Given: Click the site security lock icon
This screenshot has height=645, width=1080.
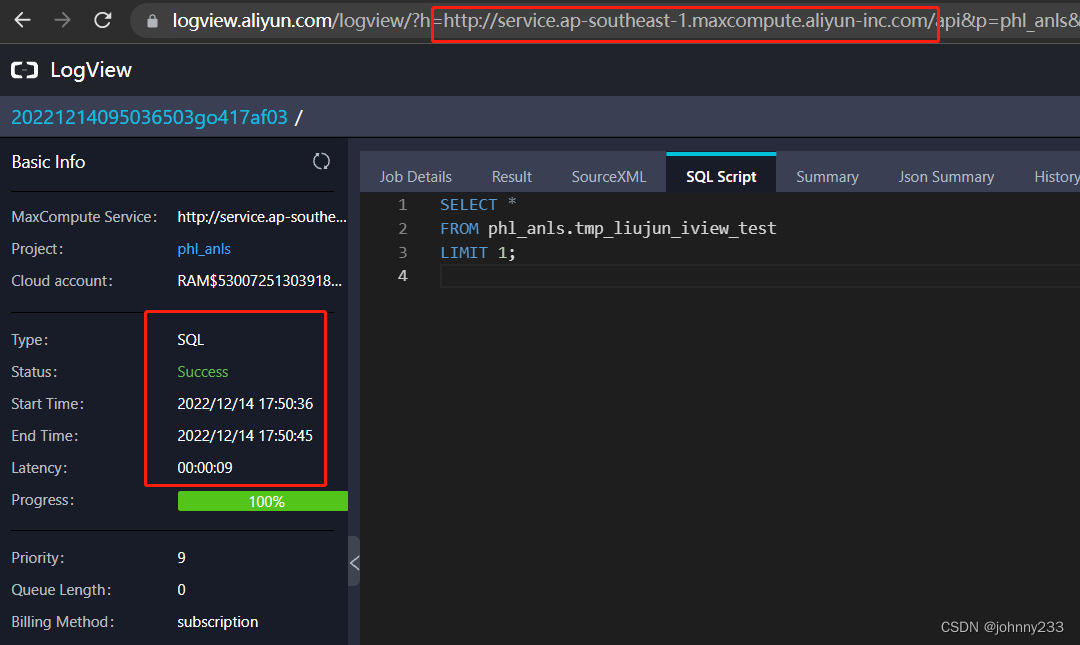Looking at the screenshot, I should (x=151, y=19).
